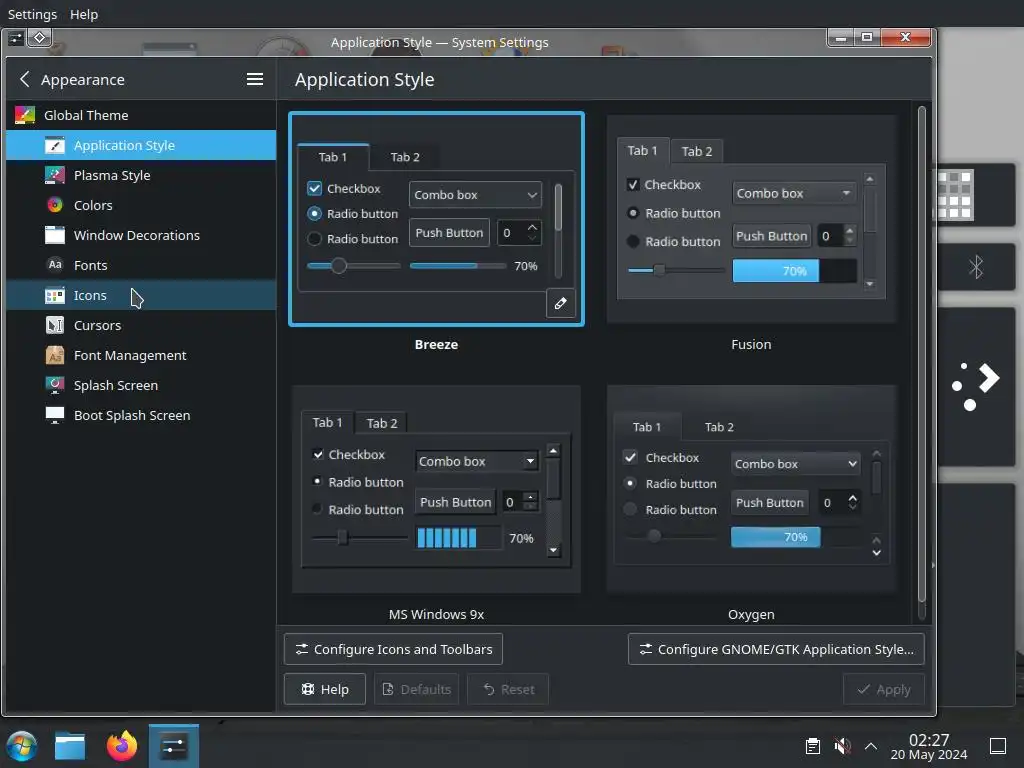
Task: Click Configure Icons and Toolbars button
Action: [393, 649]
